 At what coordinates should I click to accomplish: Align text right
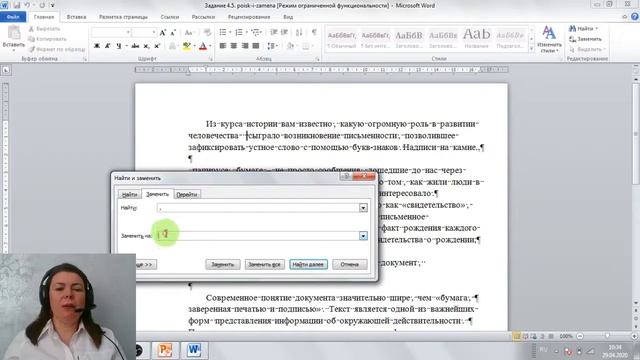pos(244,46)
